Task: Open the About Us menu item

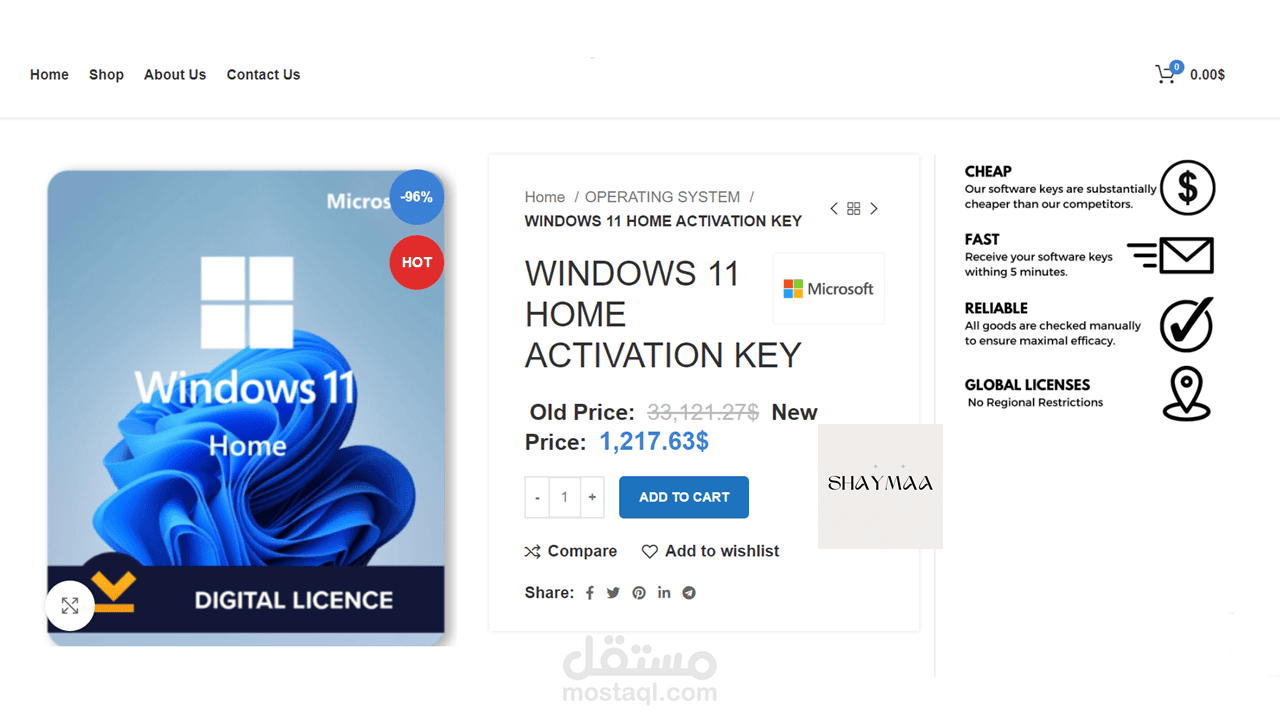Action: click(175, 75)
